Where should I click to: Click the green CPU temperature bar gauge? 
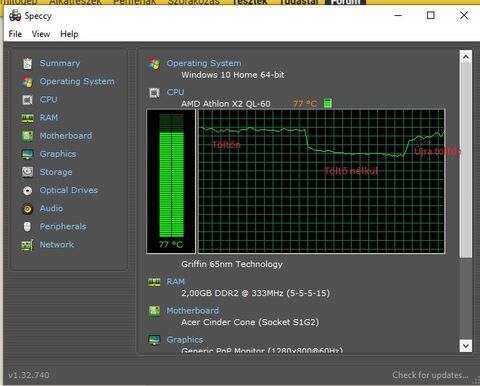tap(171, 181)
